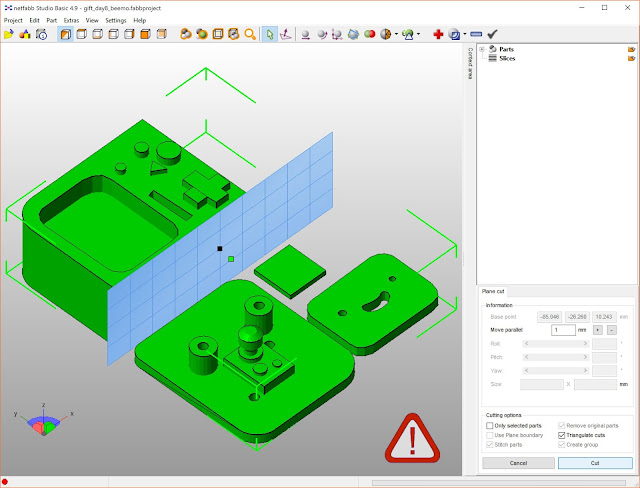Select the arrow selection pointer tool
The width and height of the screenshot is (640, 488).
pos(270,34)
